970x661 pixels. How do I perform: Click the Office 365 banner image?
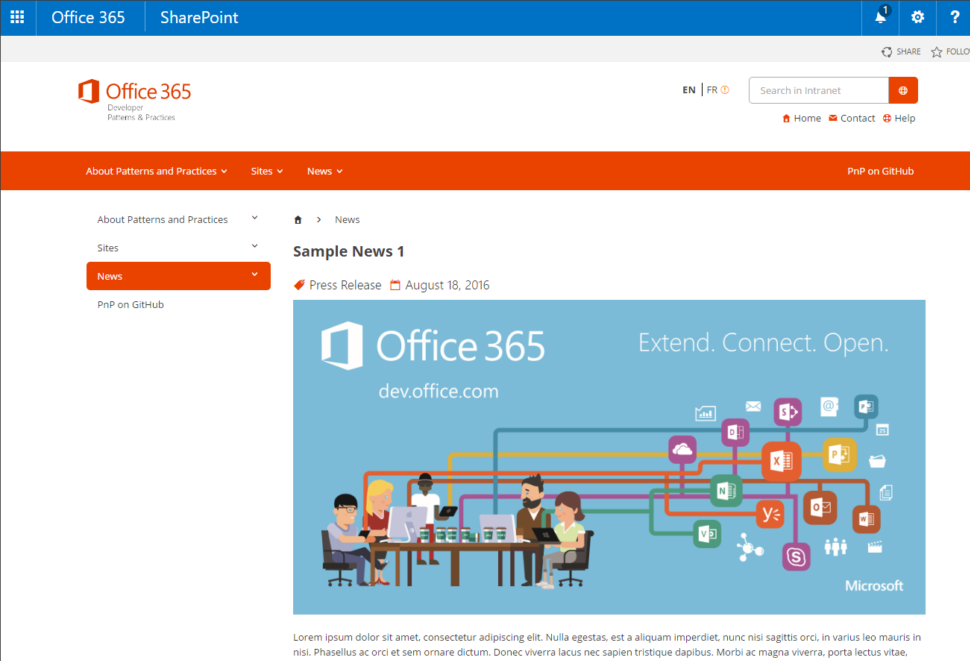pos(609,457)
